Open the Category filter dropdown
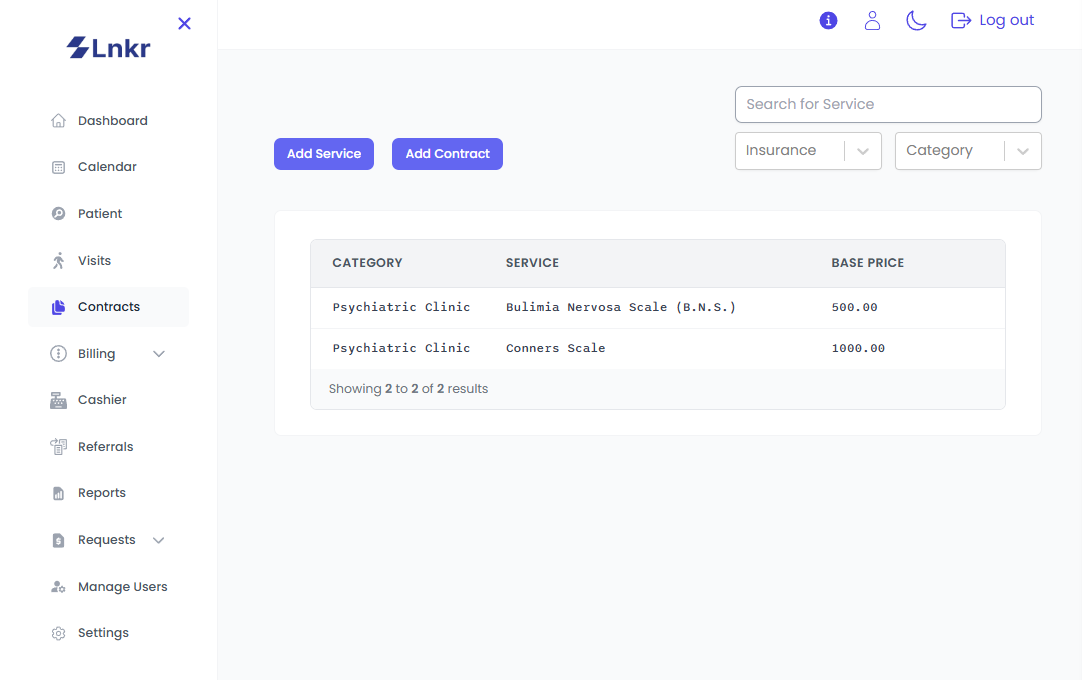The height and width of the screenshot is (680, 1082). (968, 150)
